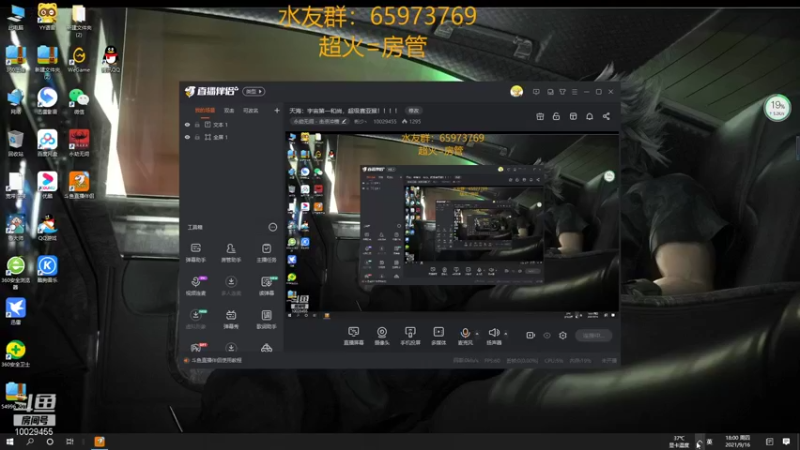This screenshot has height=450, width=800.
Task: Click the box icon between padlock and bell
Action: (573, 116)
